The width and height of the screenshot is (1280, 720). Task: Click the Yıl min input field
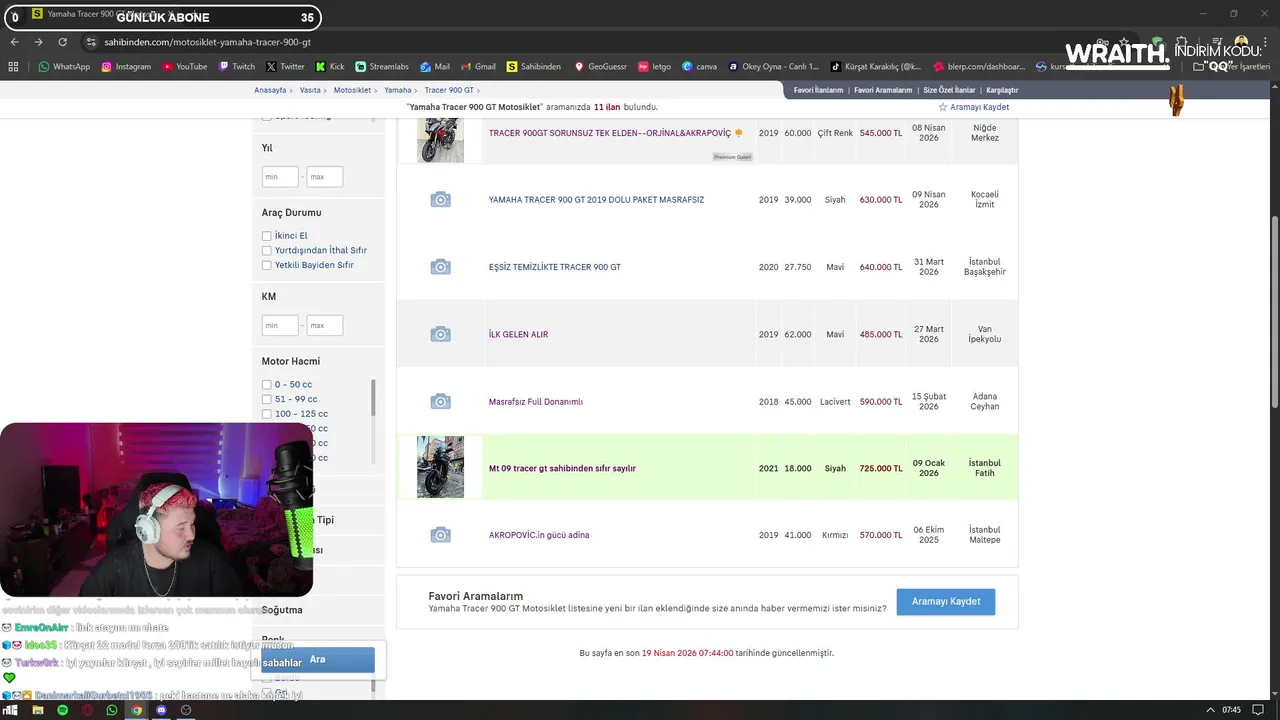coord(280,177)
